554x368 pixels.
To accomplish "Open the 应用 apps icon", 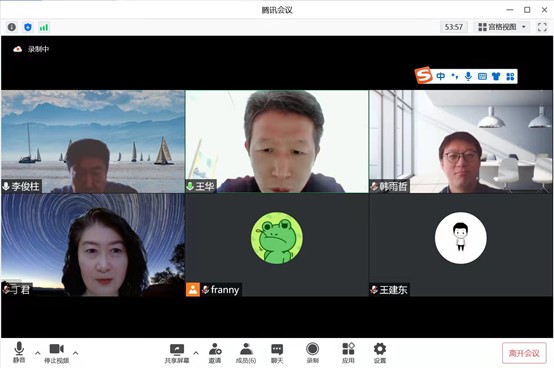I will 348,353.
